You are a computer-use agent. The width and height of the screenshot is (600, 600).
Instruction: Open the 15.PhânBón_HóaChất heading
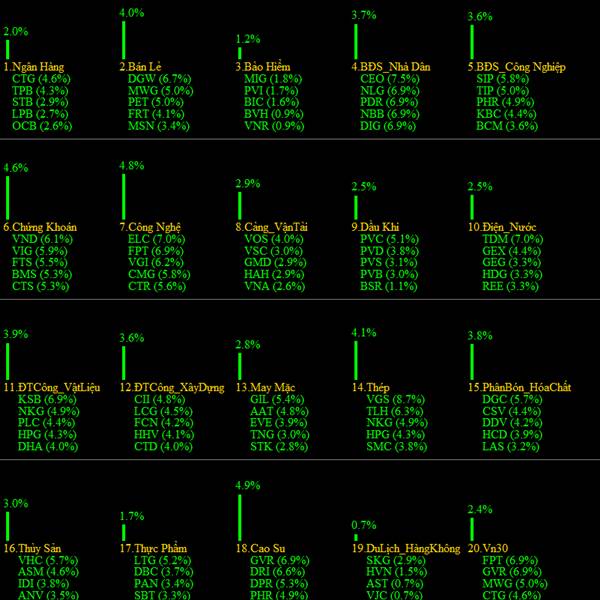point(520,388)
